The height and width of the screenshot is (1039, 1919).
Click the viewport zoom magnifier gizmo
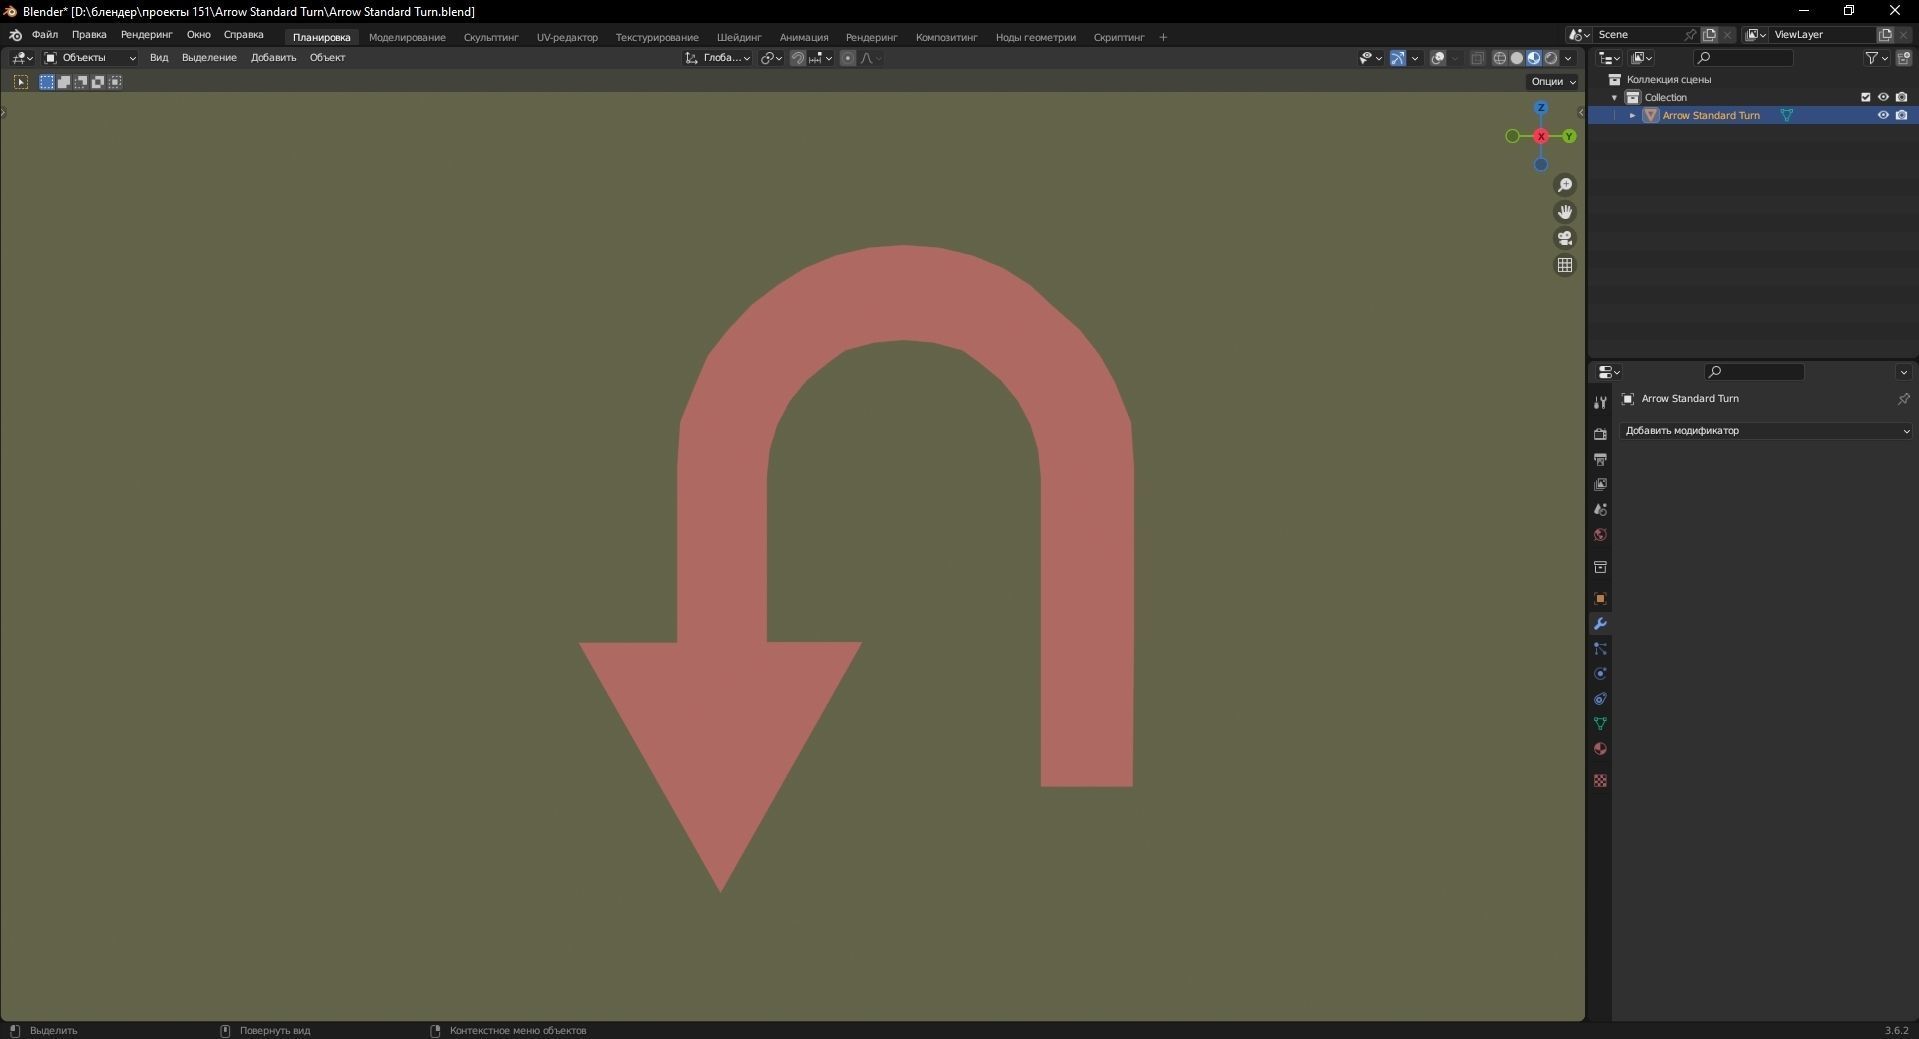[1565, 185]
